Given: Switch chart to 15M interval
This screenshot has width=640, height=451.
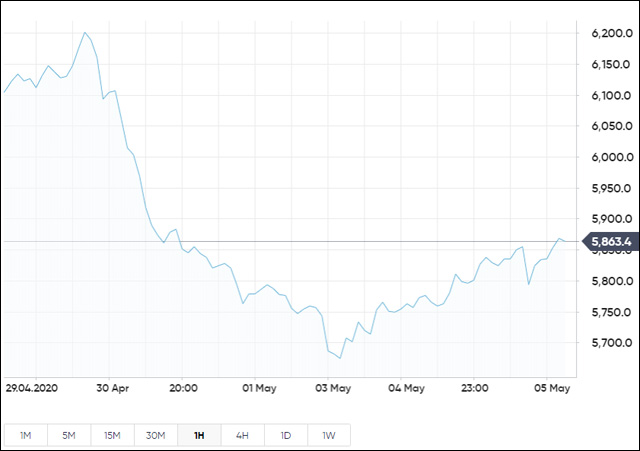Looking at the screenshot, I should tap(112, 435).
